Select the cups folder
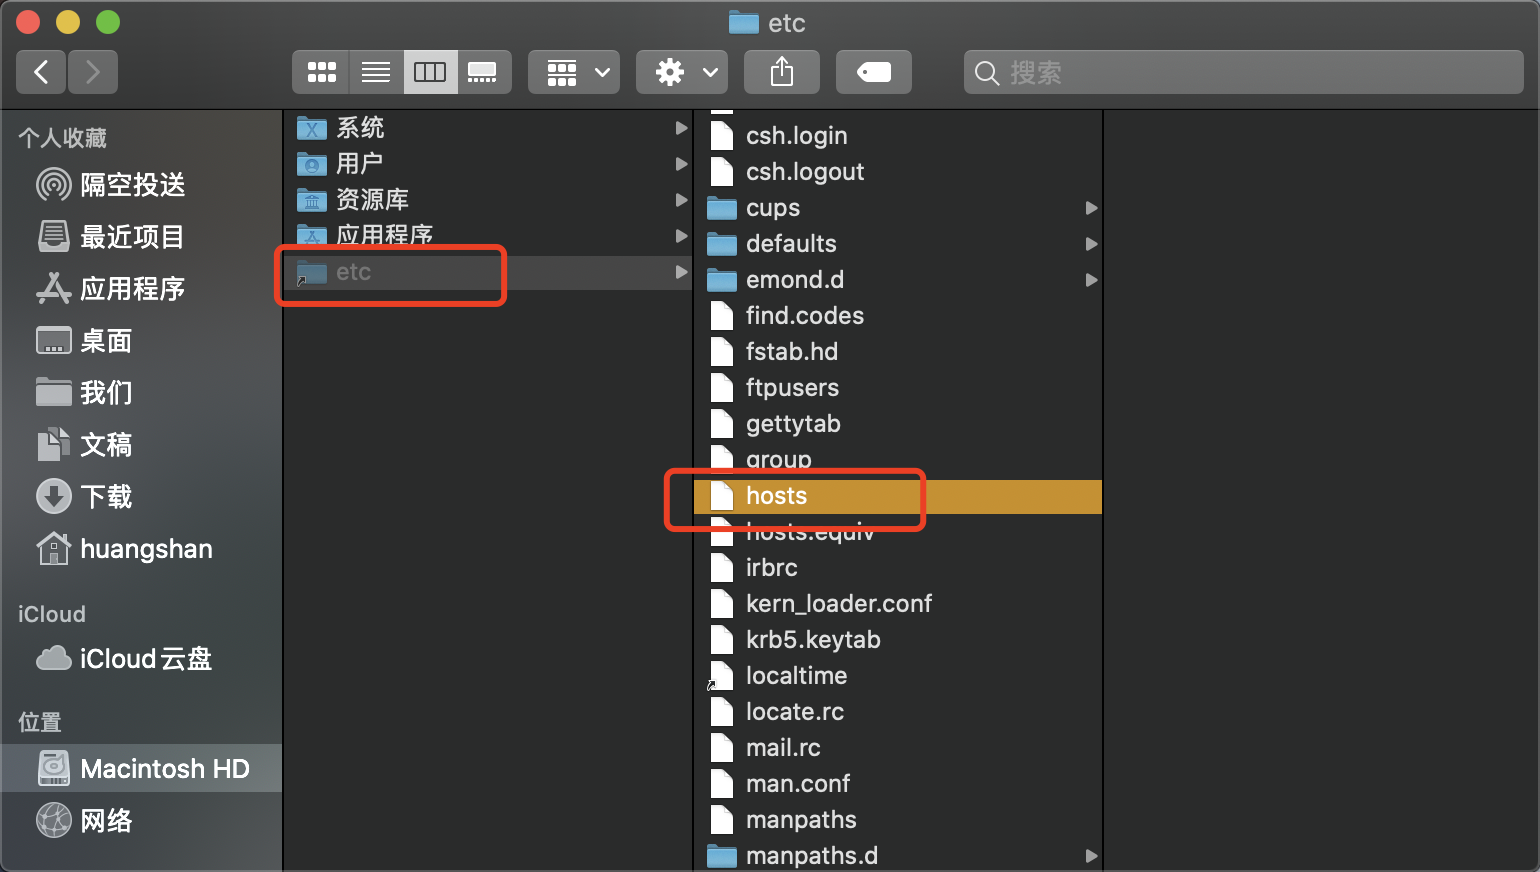 [x=898, y=208]
